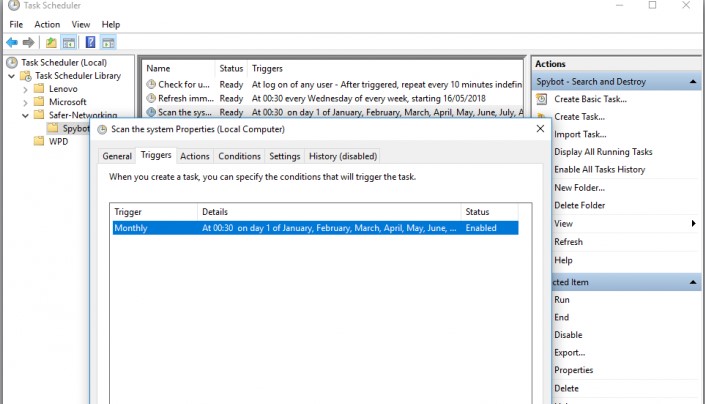705x404 pixels.
Task: Click the Back arrow toolbar icon
Action: click(x=12, y=43)
